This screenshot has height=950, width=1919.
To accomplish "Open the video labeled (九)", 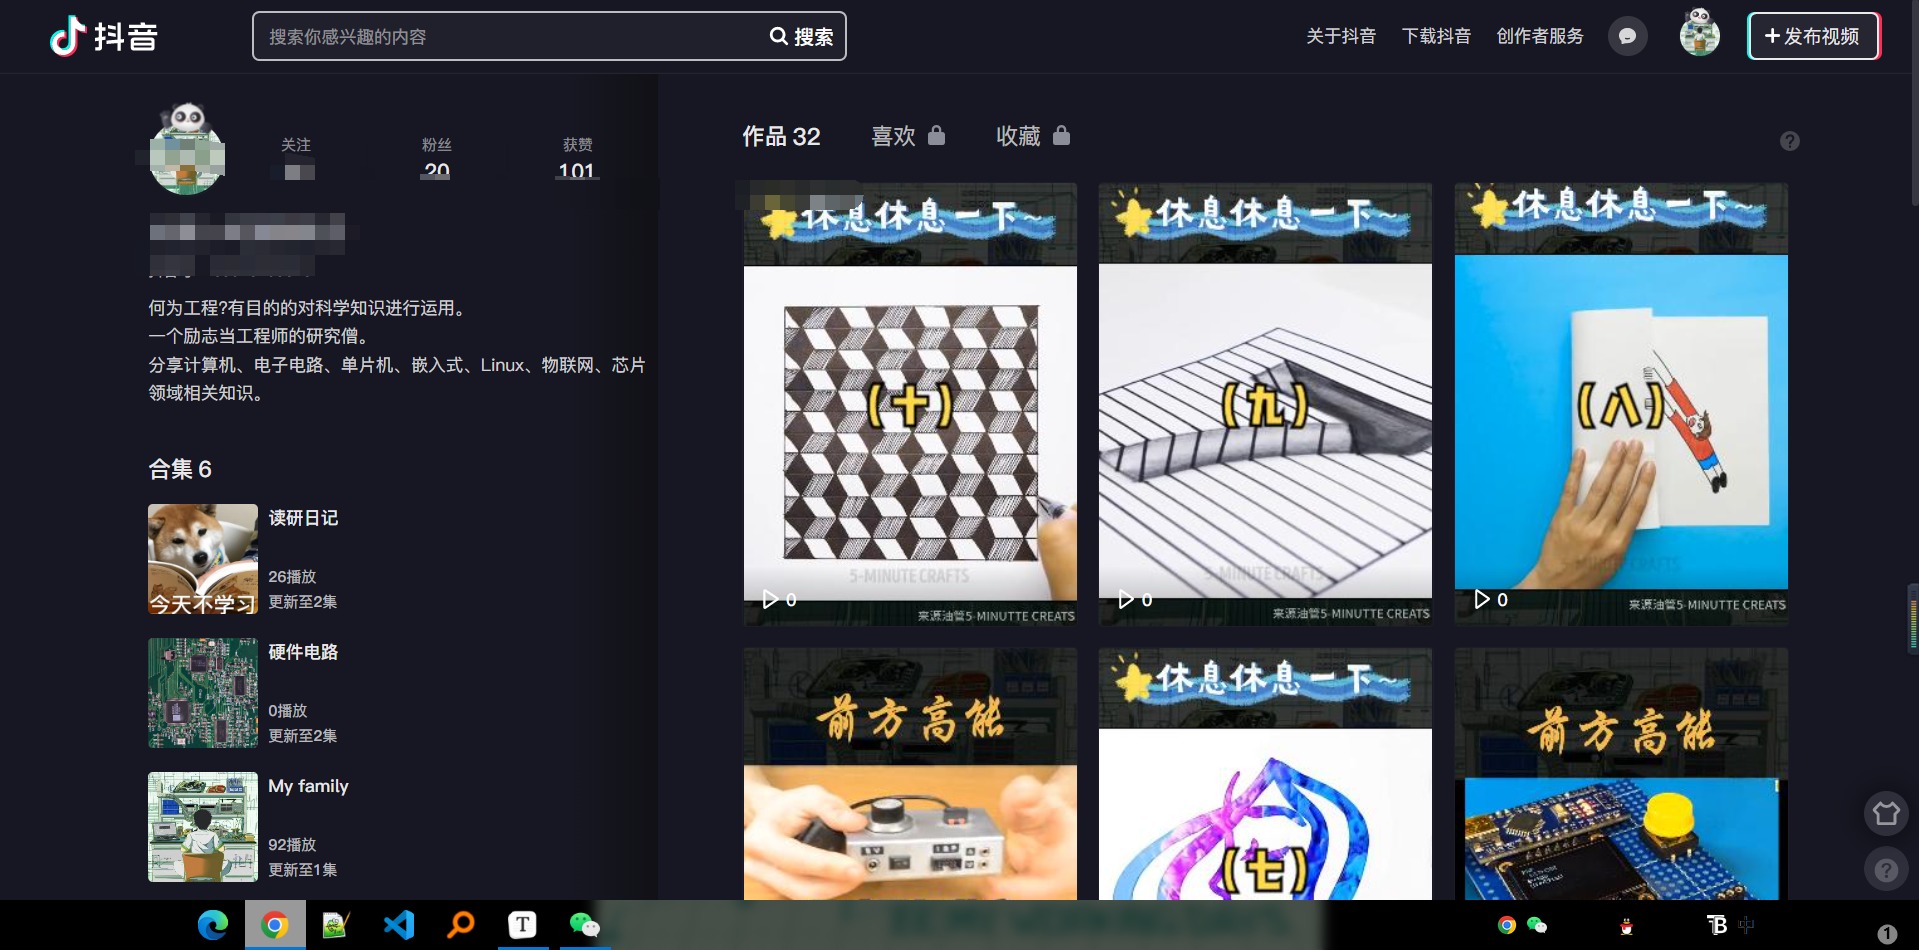I will tap(1265, 404).
